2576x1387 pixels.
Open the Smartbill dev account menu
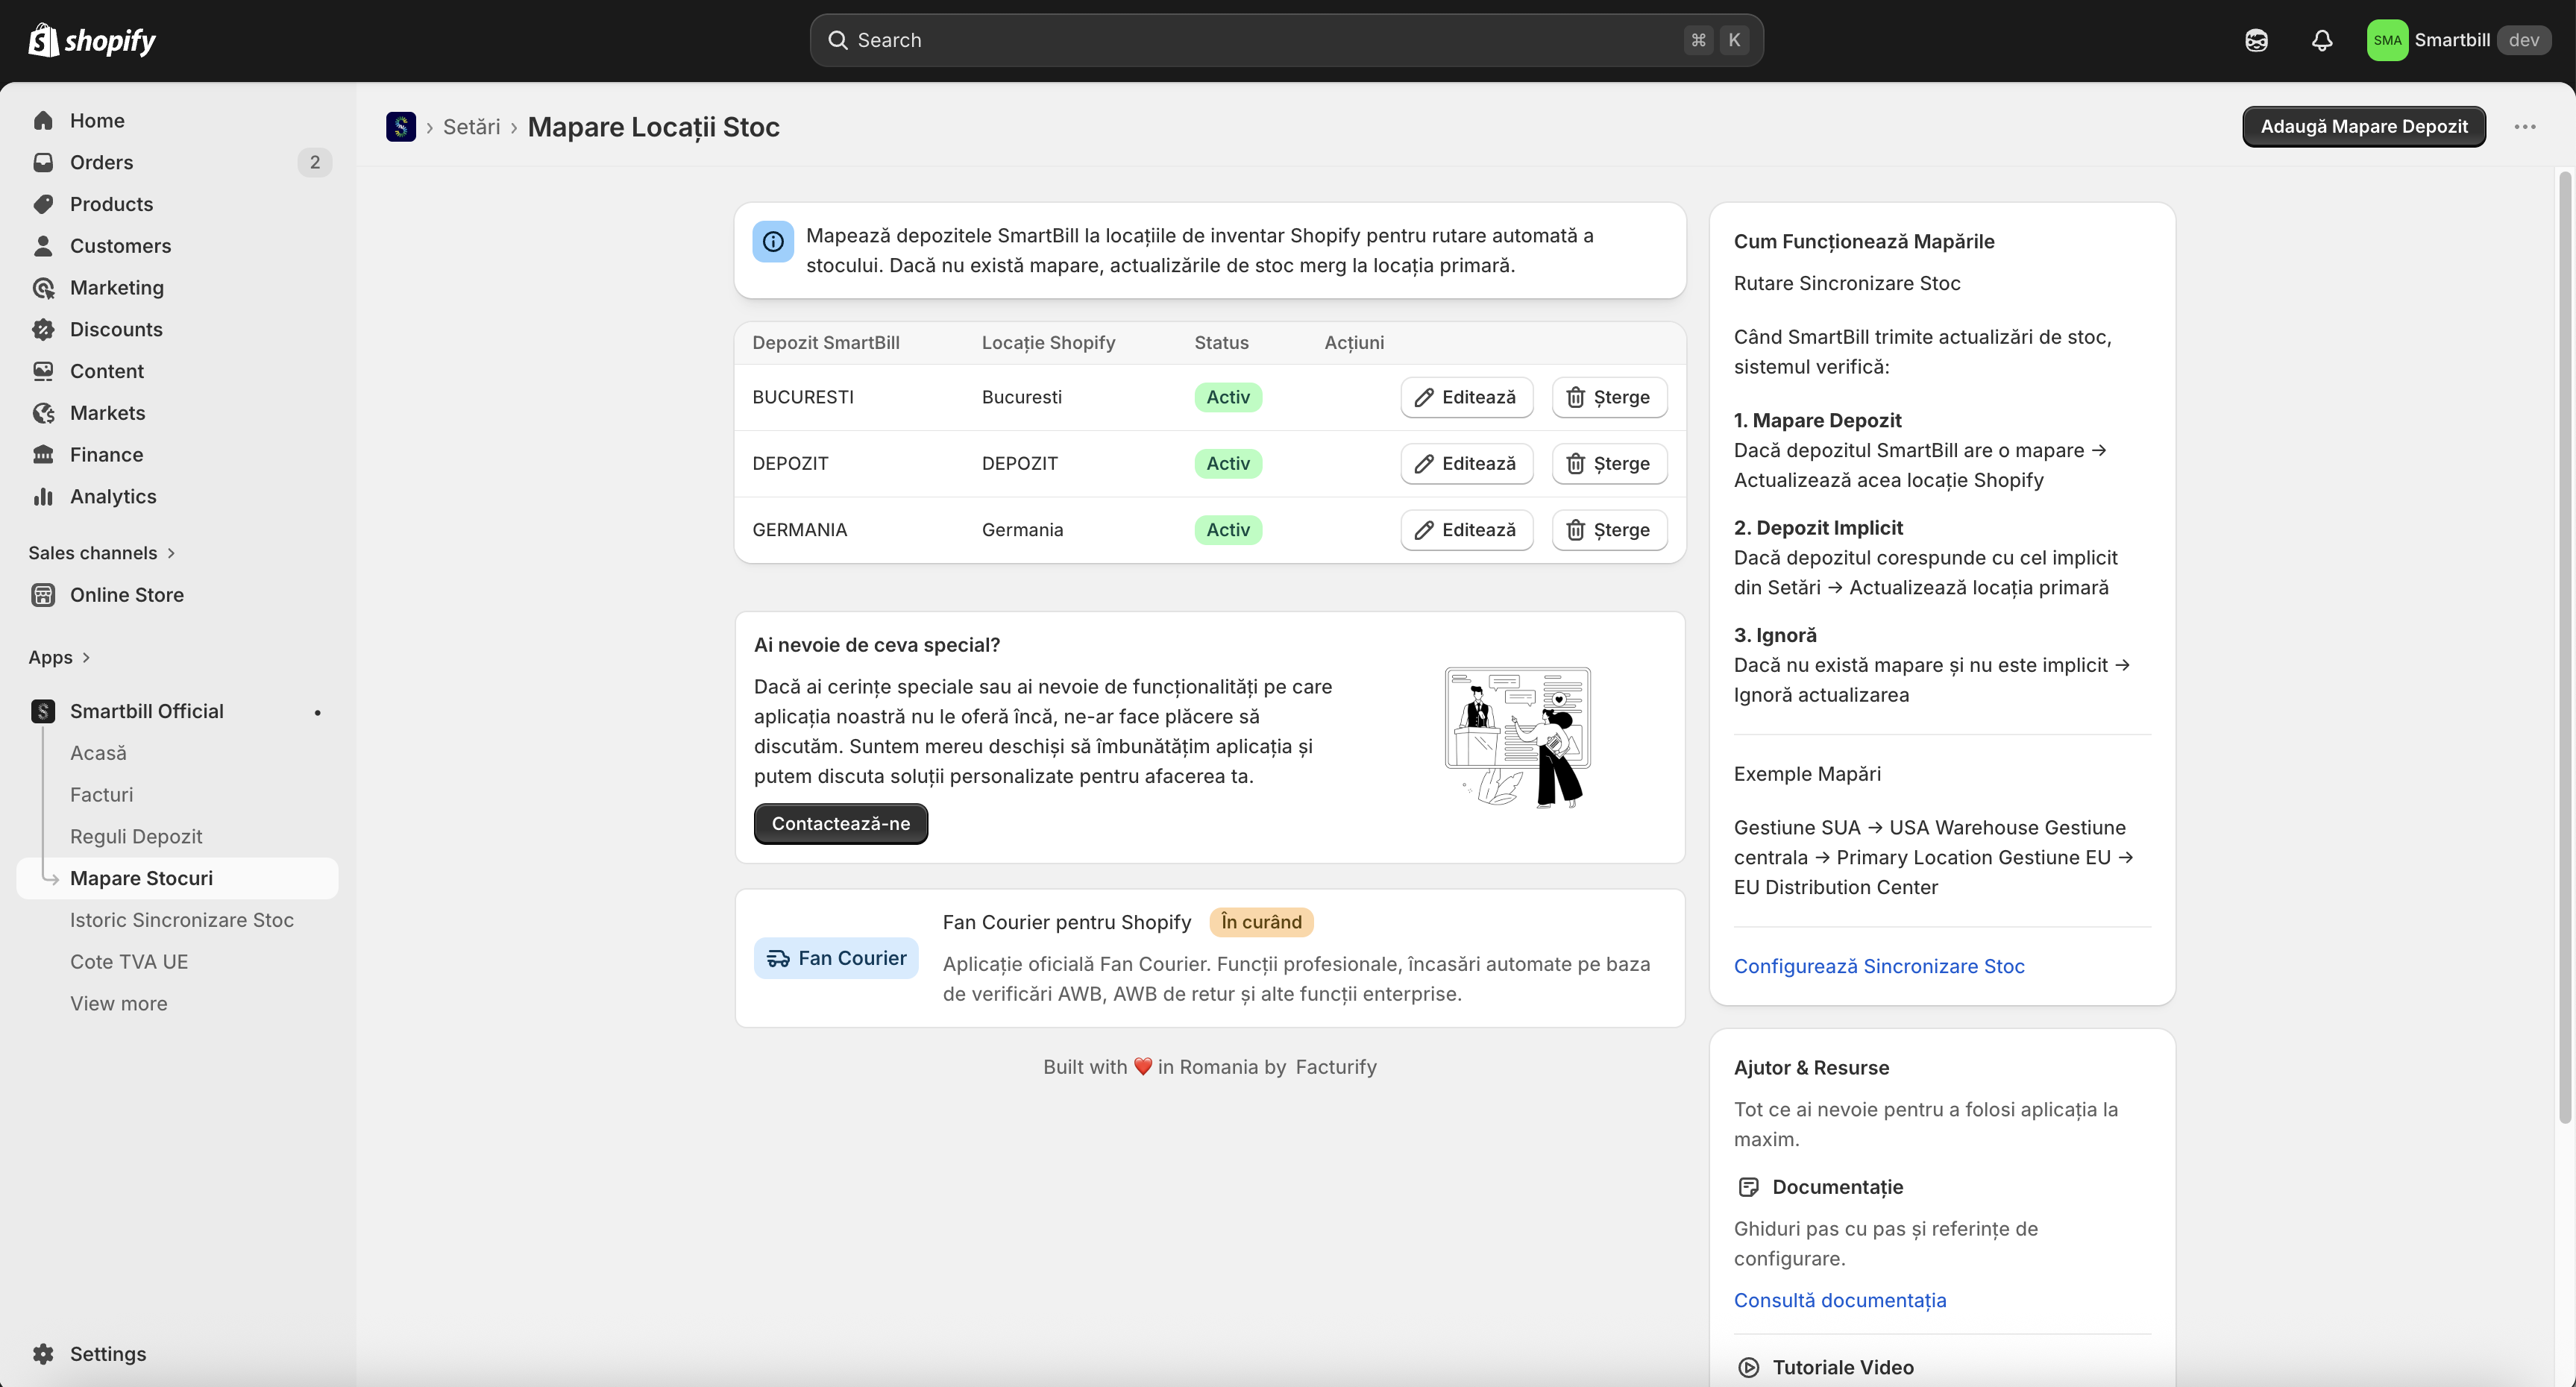coord(2459,40)
